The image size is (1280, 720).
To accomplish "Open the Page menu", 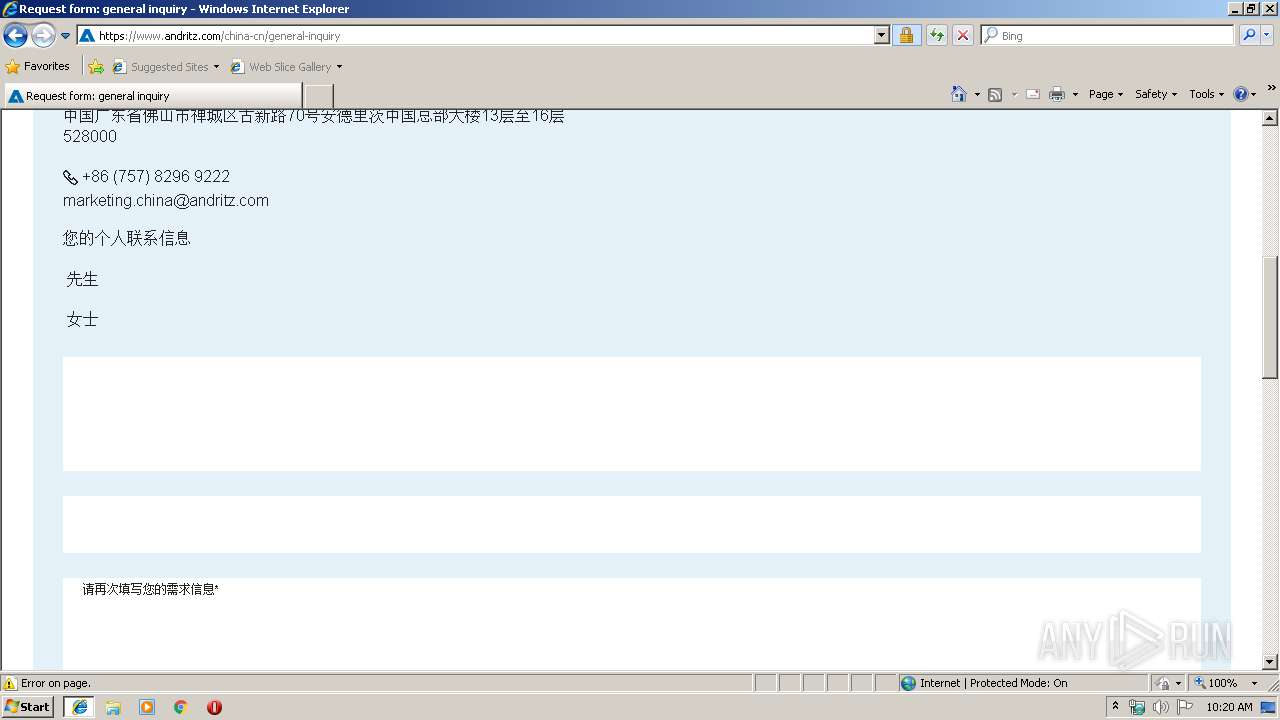I will pyautogui.click(x=1106, y=94).
